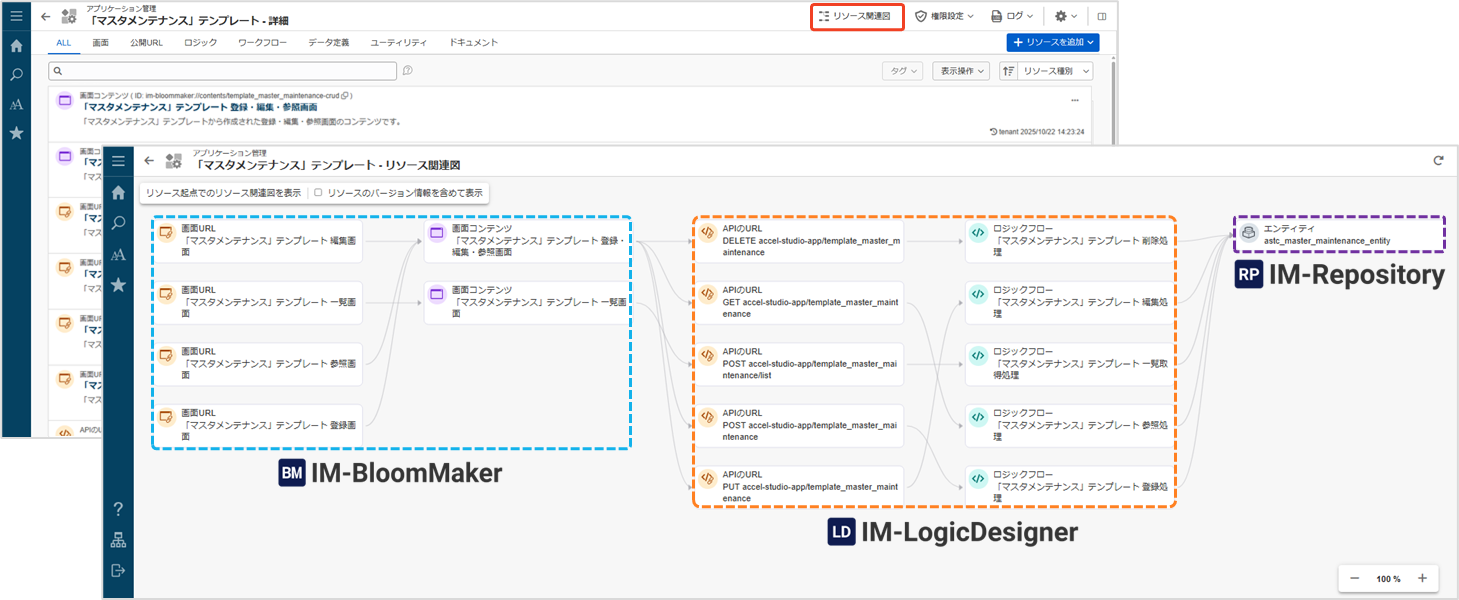1459x600 pixels.
Task: Open the sitemap icon in lower sidebar
Action: (x=118, y=540)
